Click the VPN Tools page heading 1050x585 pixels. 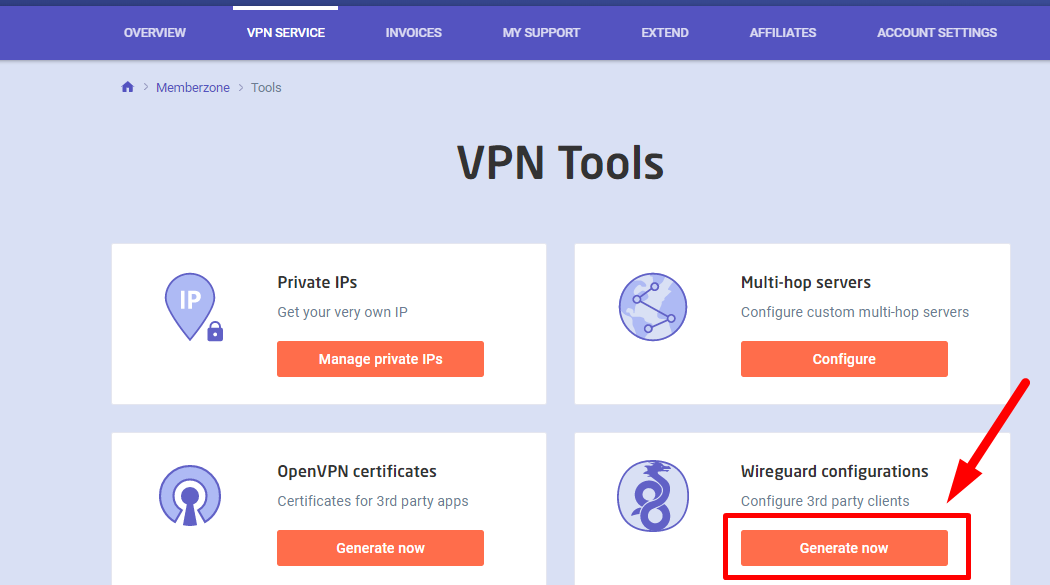tap(560, 163)
